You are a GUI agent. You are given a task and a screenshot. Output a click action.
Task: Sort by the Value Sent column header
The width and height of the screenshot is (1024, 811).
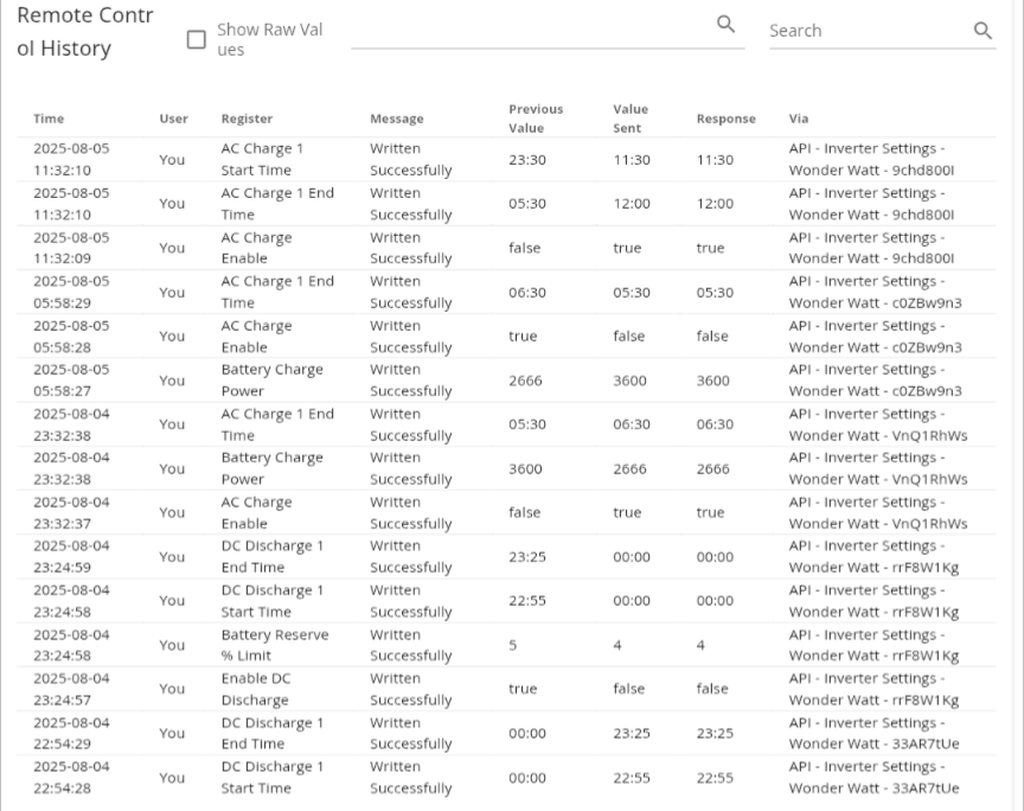point(630,118)
